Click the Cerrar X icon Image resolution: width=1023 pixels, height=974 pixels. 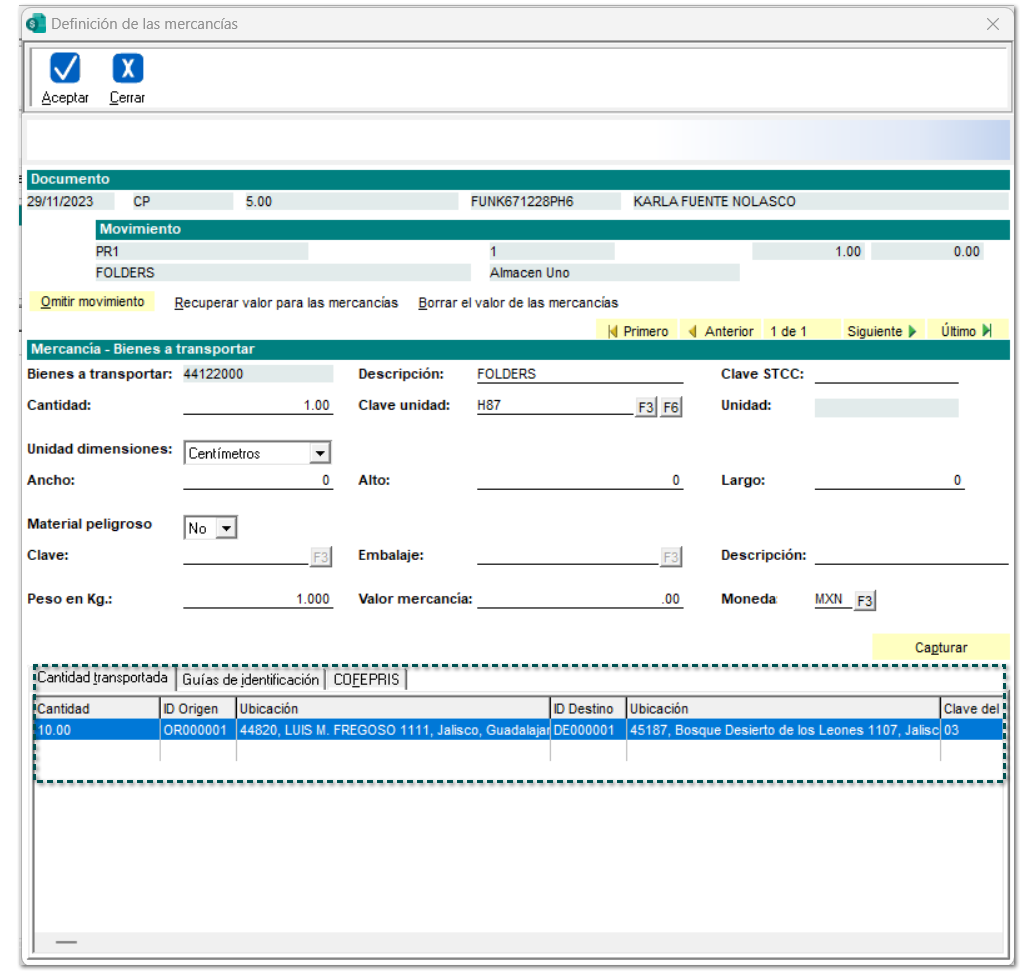127,68
